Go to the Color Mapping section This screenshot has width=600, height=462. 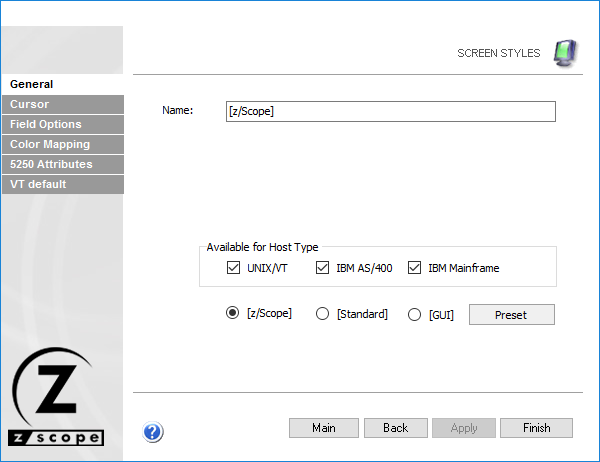(x=63, y=144)
